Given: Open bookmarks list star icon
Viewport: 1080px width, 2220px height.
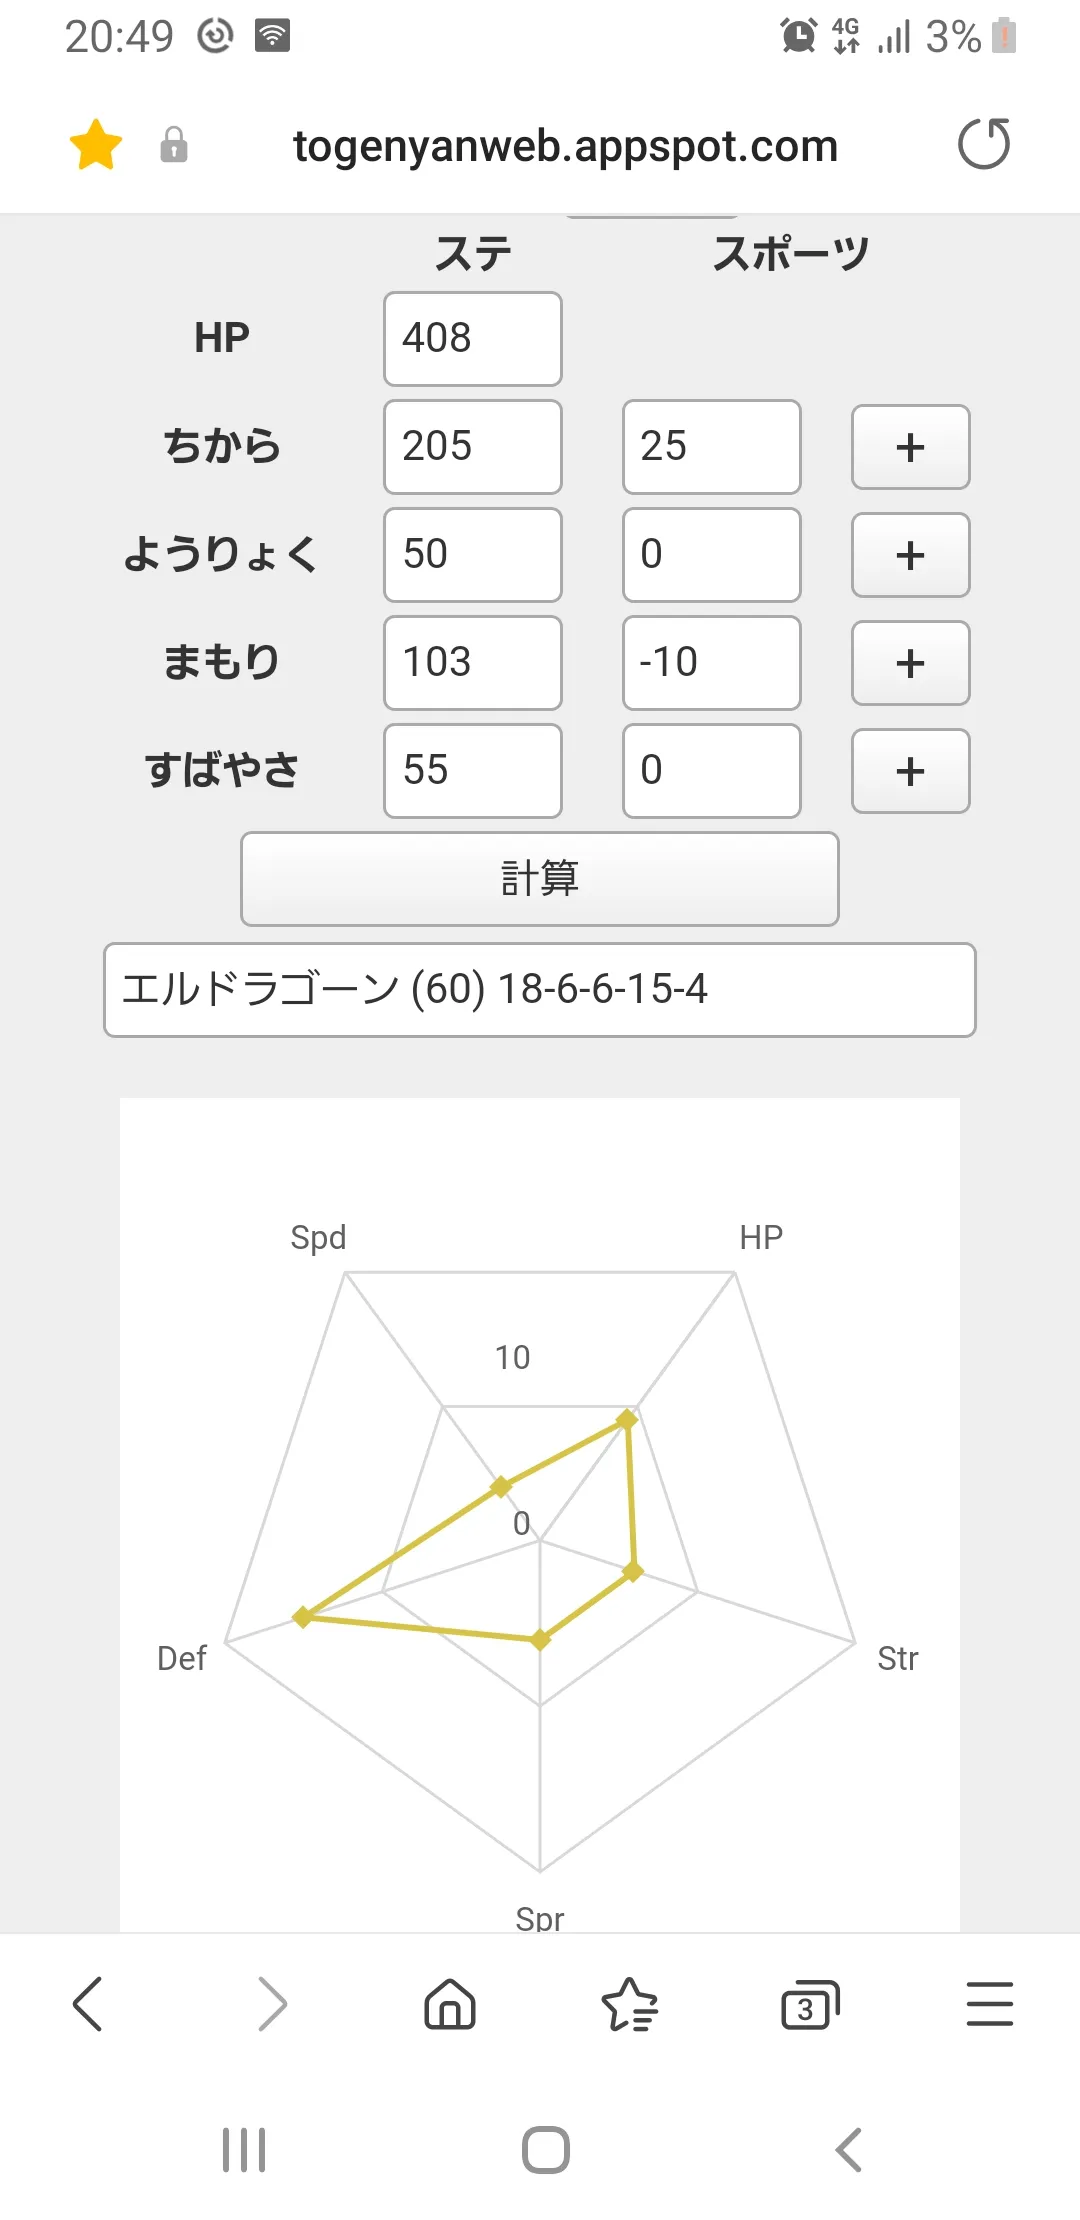Looking at the screenshot, I should (x=630, y=2004).
